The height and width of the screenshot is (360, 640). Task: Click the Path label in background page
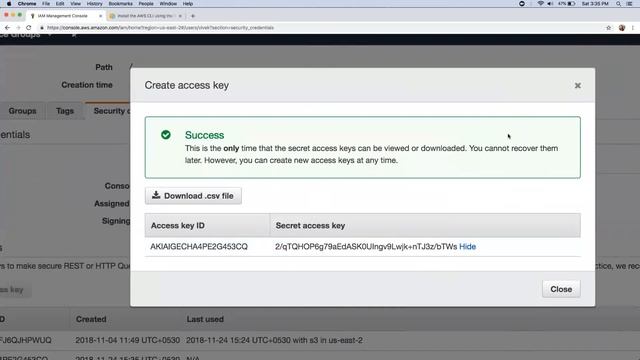click(104, 67)
